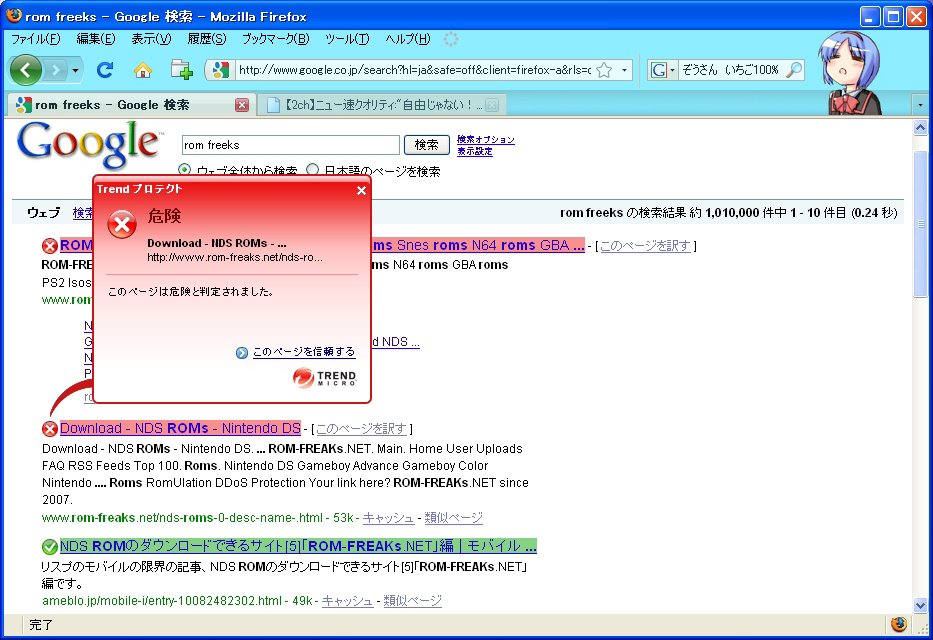Click the Google site favicon in address bar
This screenshot has height=640, width=933.
pyautogui.click(x=221, y=70)
